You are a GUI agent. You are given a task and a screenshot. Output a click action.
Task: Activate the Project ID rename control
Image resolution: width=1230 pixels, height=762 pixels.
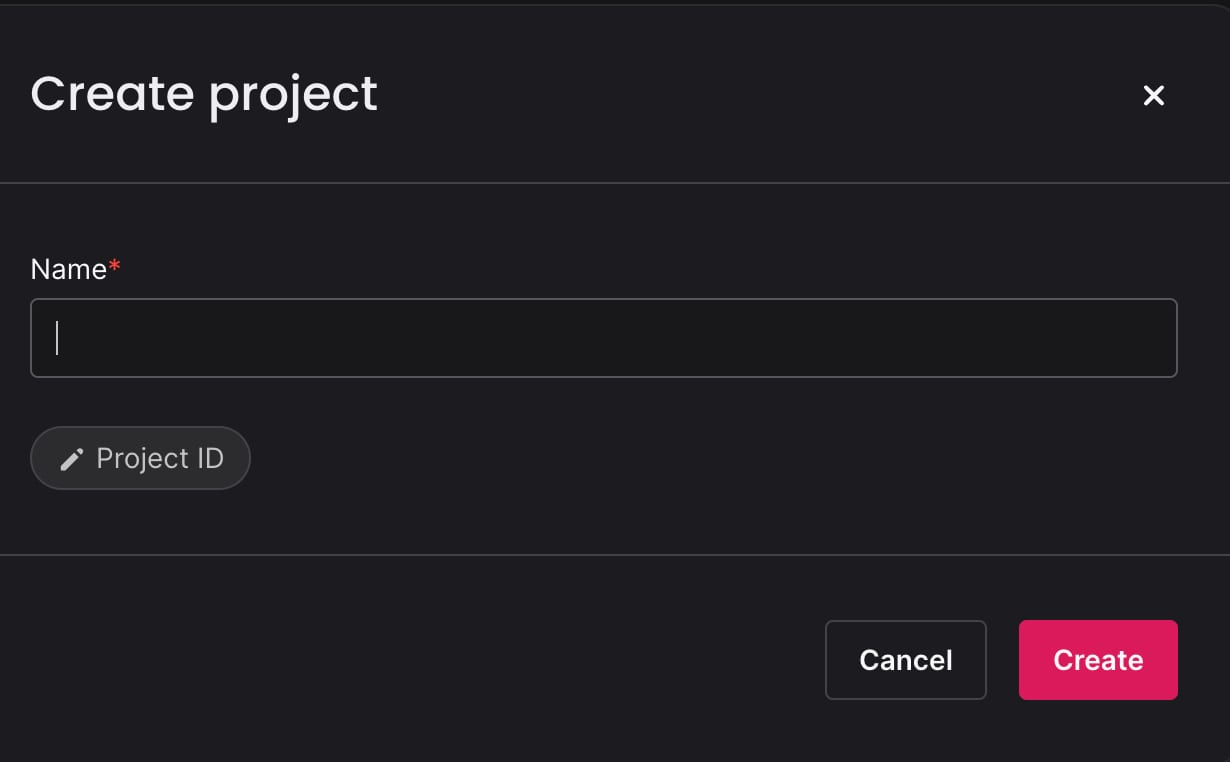140,458
